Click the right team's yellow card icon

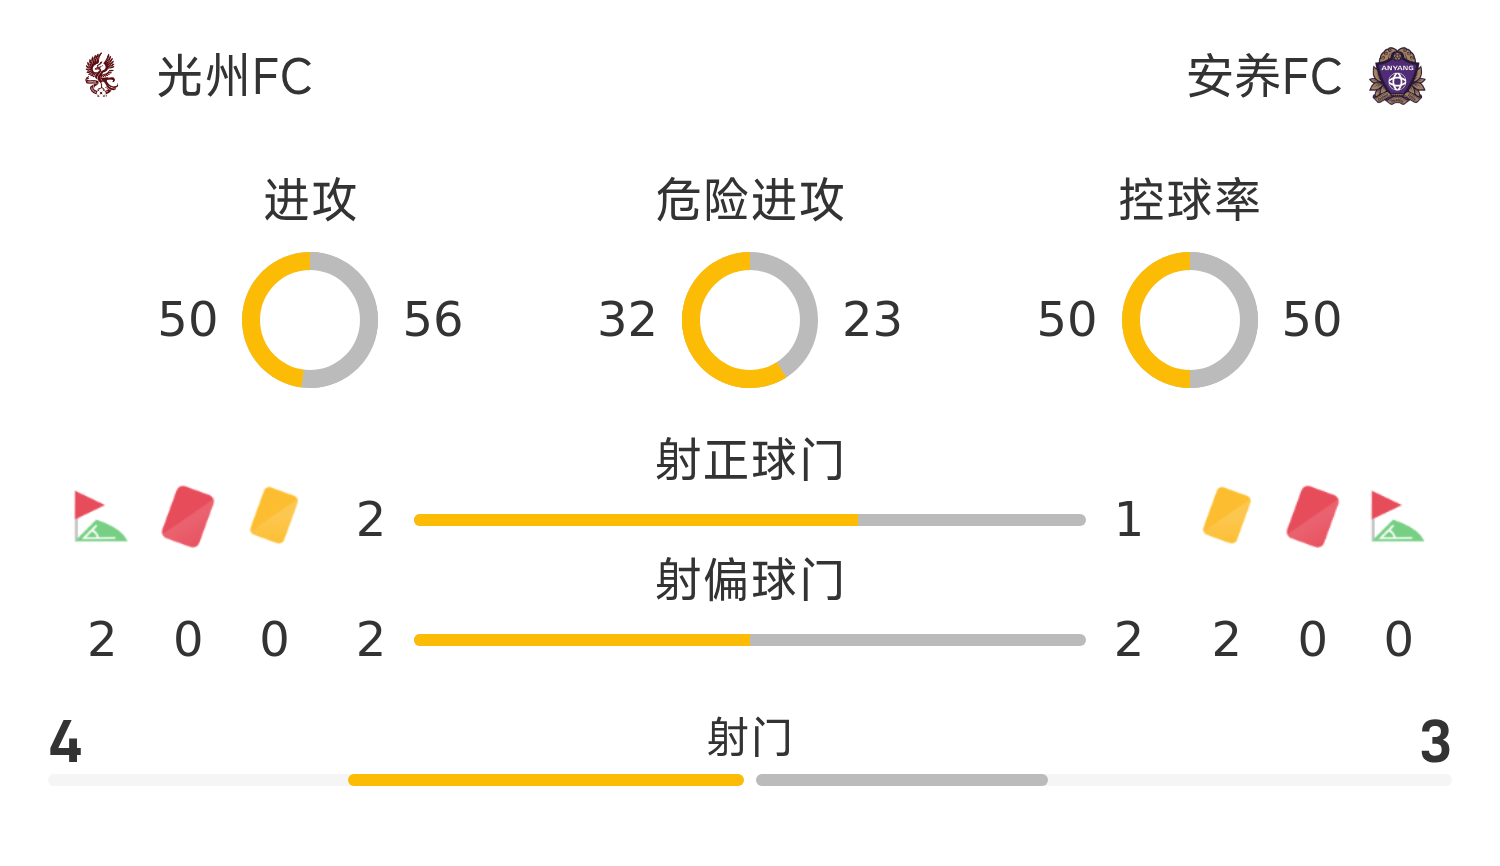click(1227, 516)
